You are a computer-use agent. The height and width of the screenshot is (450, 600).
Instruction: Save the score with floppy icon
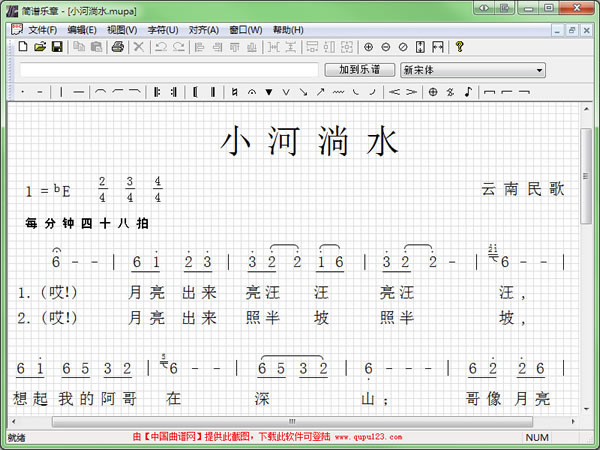[x=57, y=47]
